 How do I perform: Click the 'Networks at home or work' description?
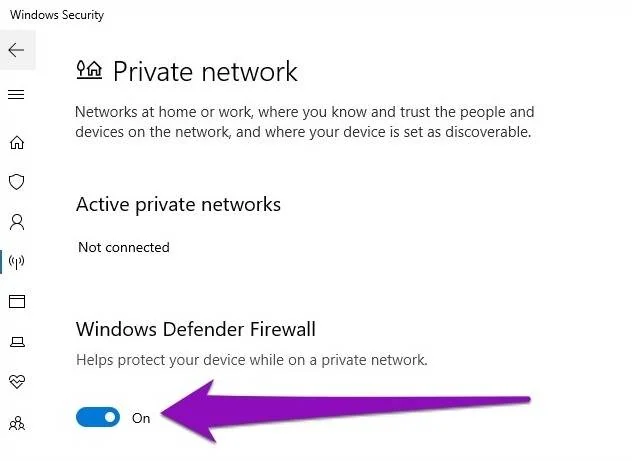[x=305, y=122]
